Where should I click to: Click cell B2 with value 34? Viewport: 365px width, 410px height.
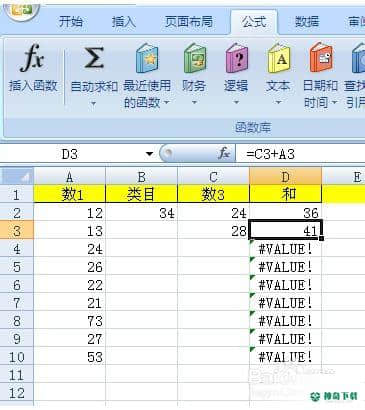pos(141,212)
